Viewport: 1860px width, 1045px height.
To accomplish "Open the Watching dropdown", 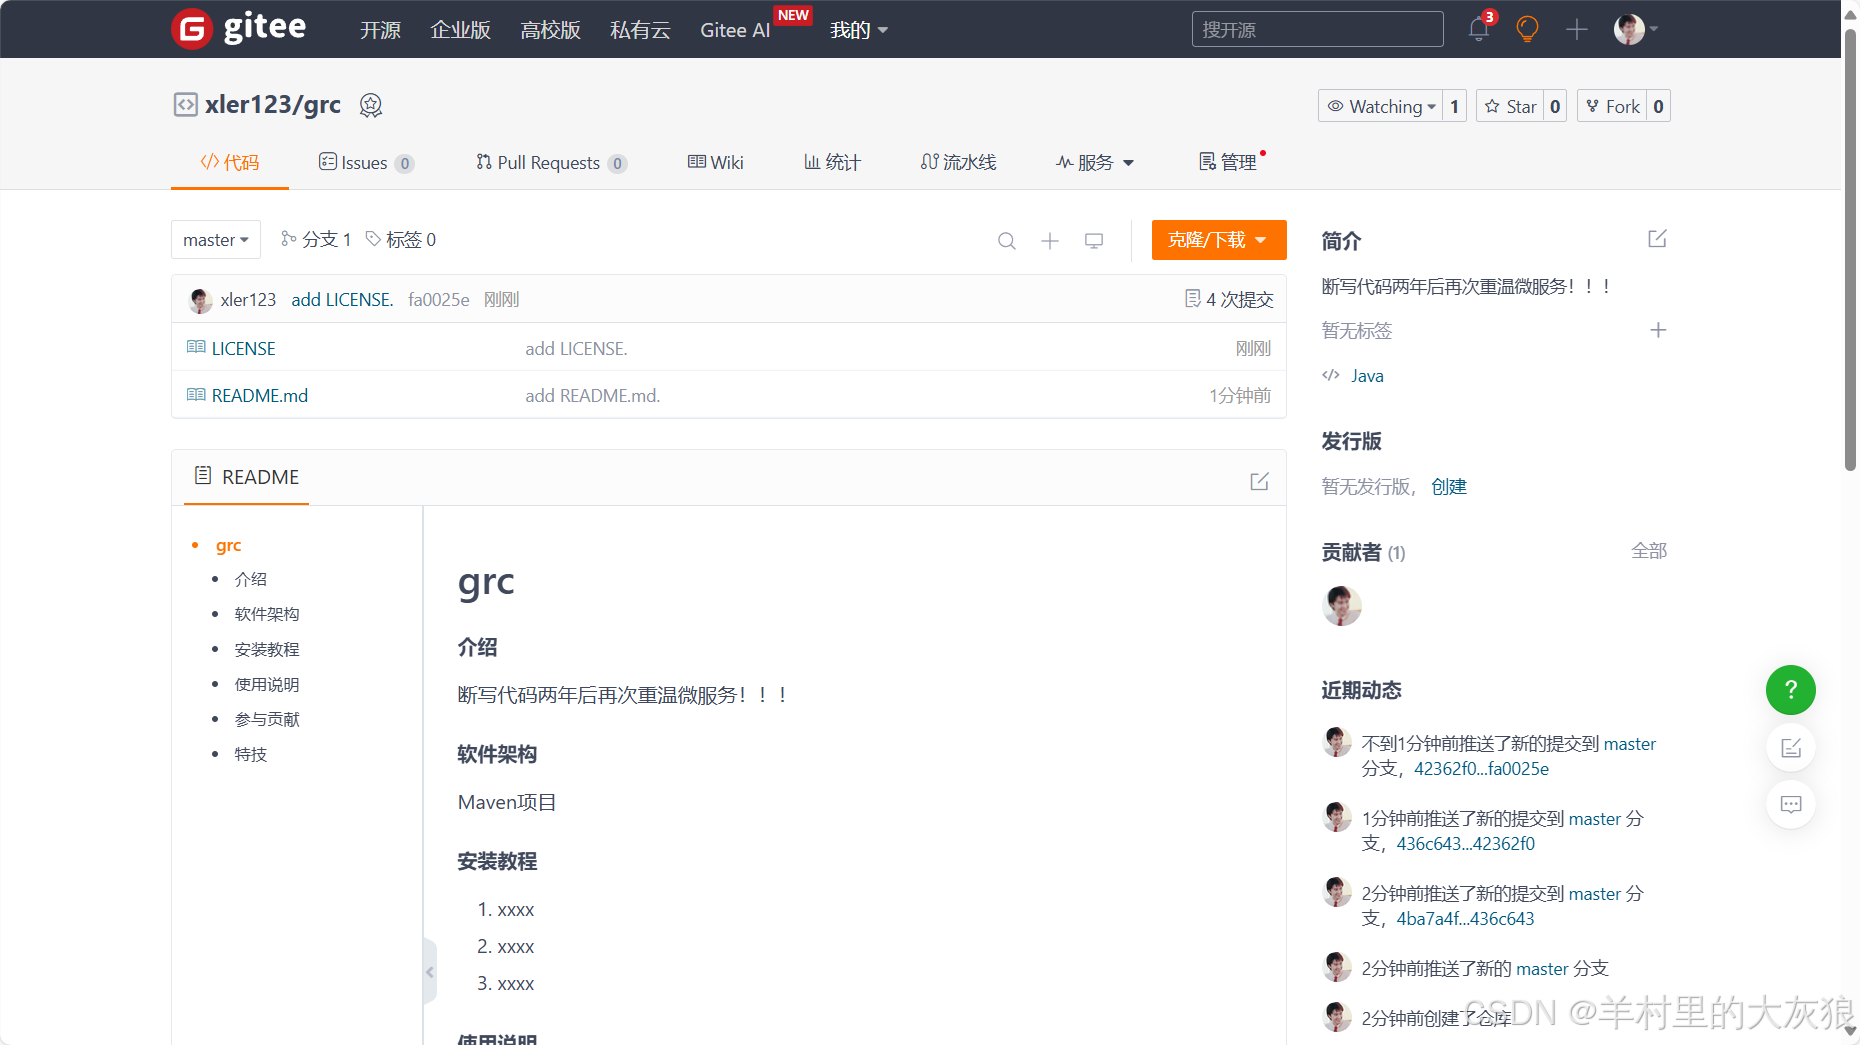I will [1380, 106].
